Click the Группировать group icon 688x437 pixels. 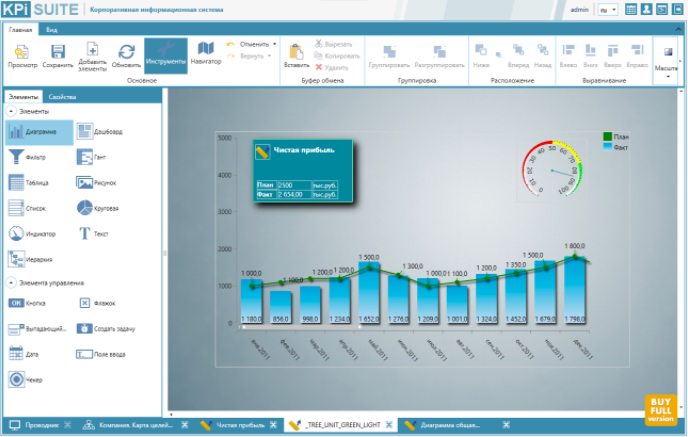coord(389,56)
